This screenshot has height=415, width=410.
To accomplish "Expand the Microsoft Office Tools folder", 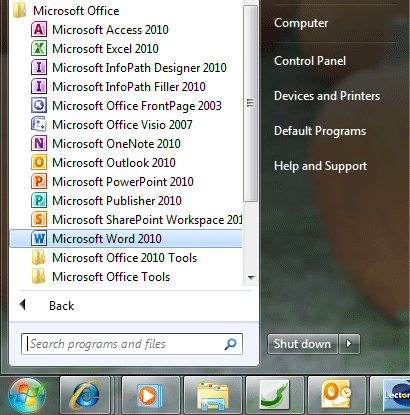I will tap(101, 277).
